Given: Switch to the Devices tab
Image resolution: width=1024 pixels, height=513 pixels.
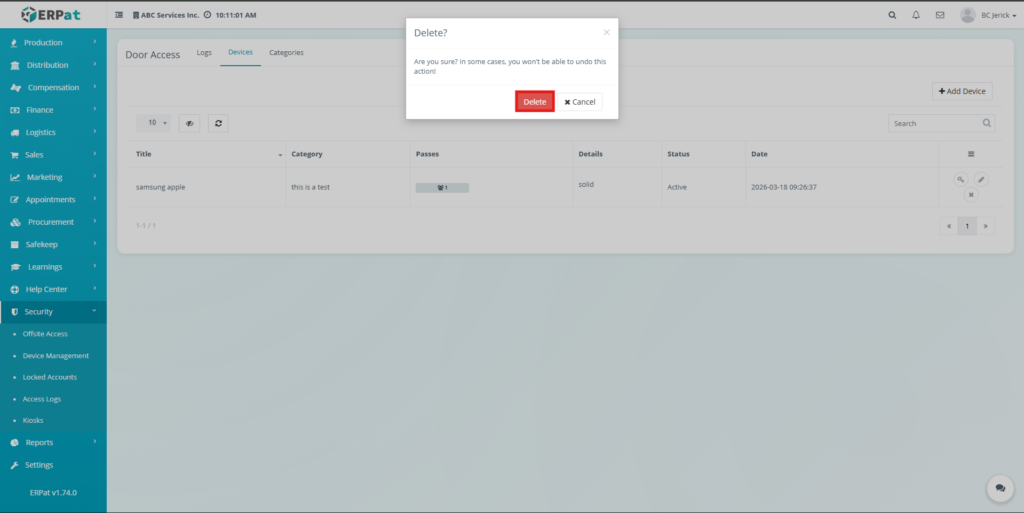Looking at the screenshot, I should (x=240, y=52).
